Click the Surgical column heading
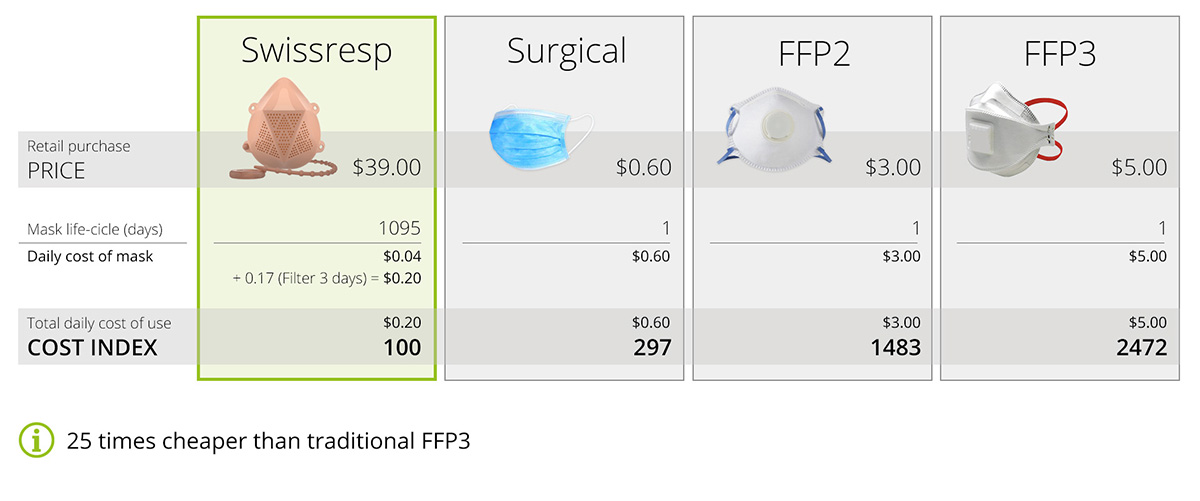This screenshot has width=1200, height=501. [566, 52]
